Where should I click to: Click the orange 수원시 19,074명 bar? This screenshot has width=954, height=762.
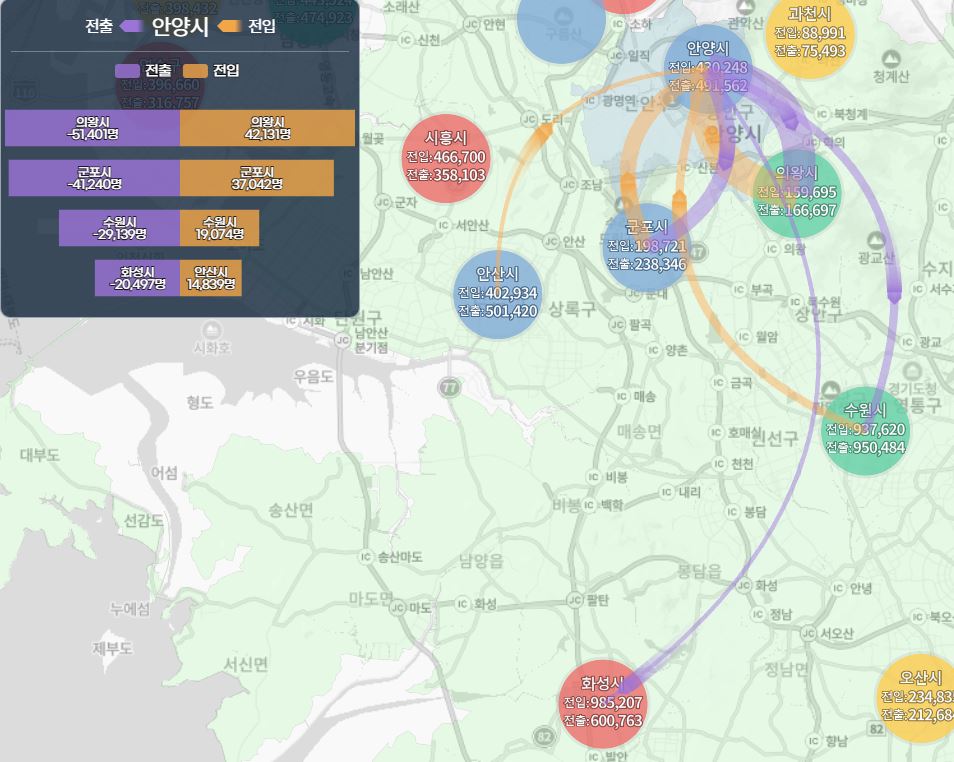click(x=220, y=228)
